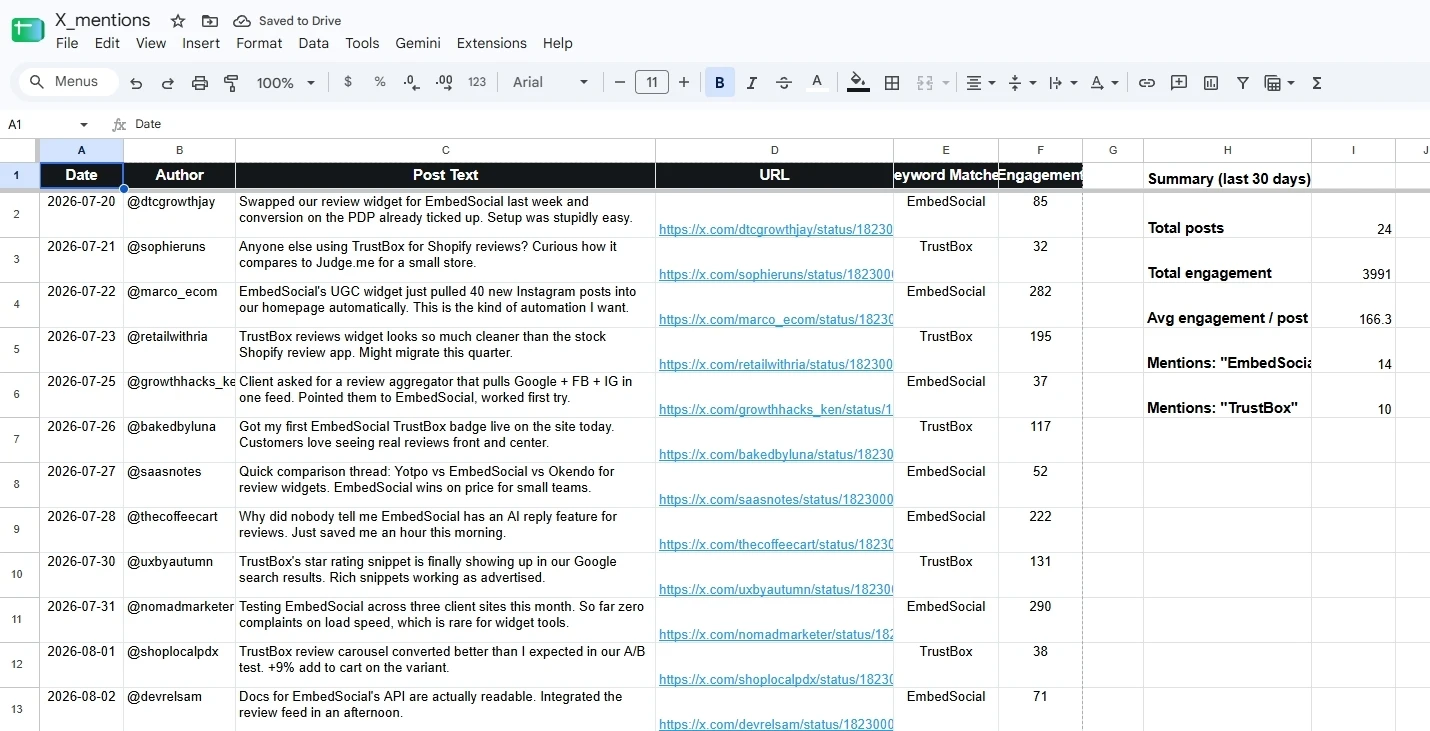Open the Arial font dropdown
The width and height of the screenshot is (1430, 731).
(551, 82)
